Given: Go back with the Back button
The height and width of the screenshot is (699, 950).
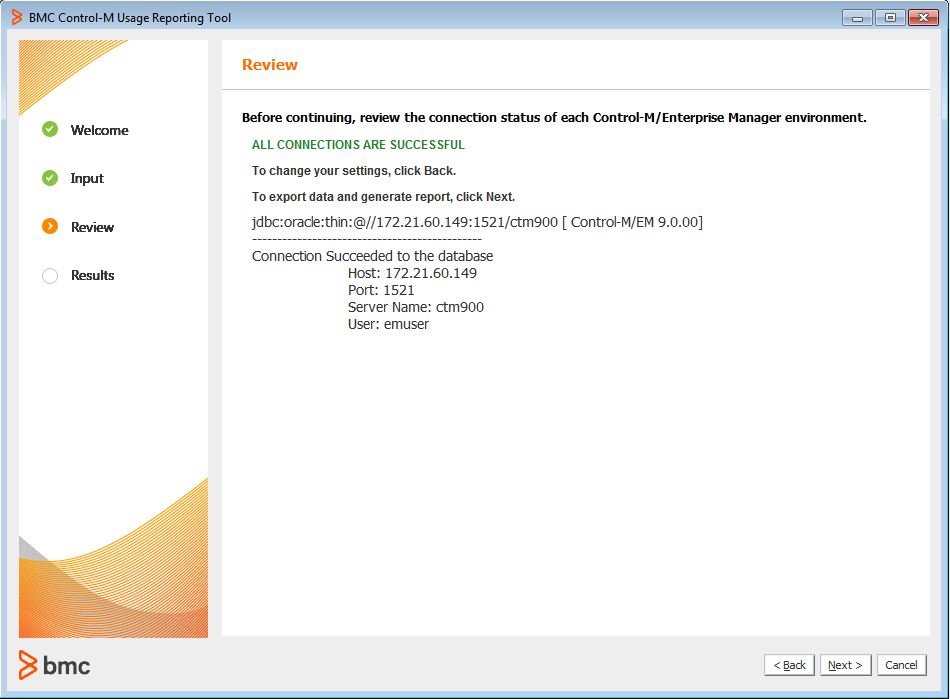Looking at the screenshot, I should point(789,664).
